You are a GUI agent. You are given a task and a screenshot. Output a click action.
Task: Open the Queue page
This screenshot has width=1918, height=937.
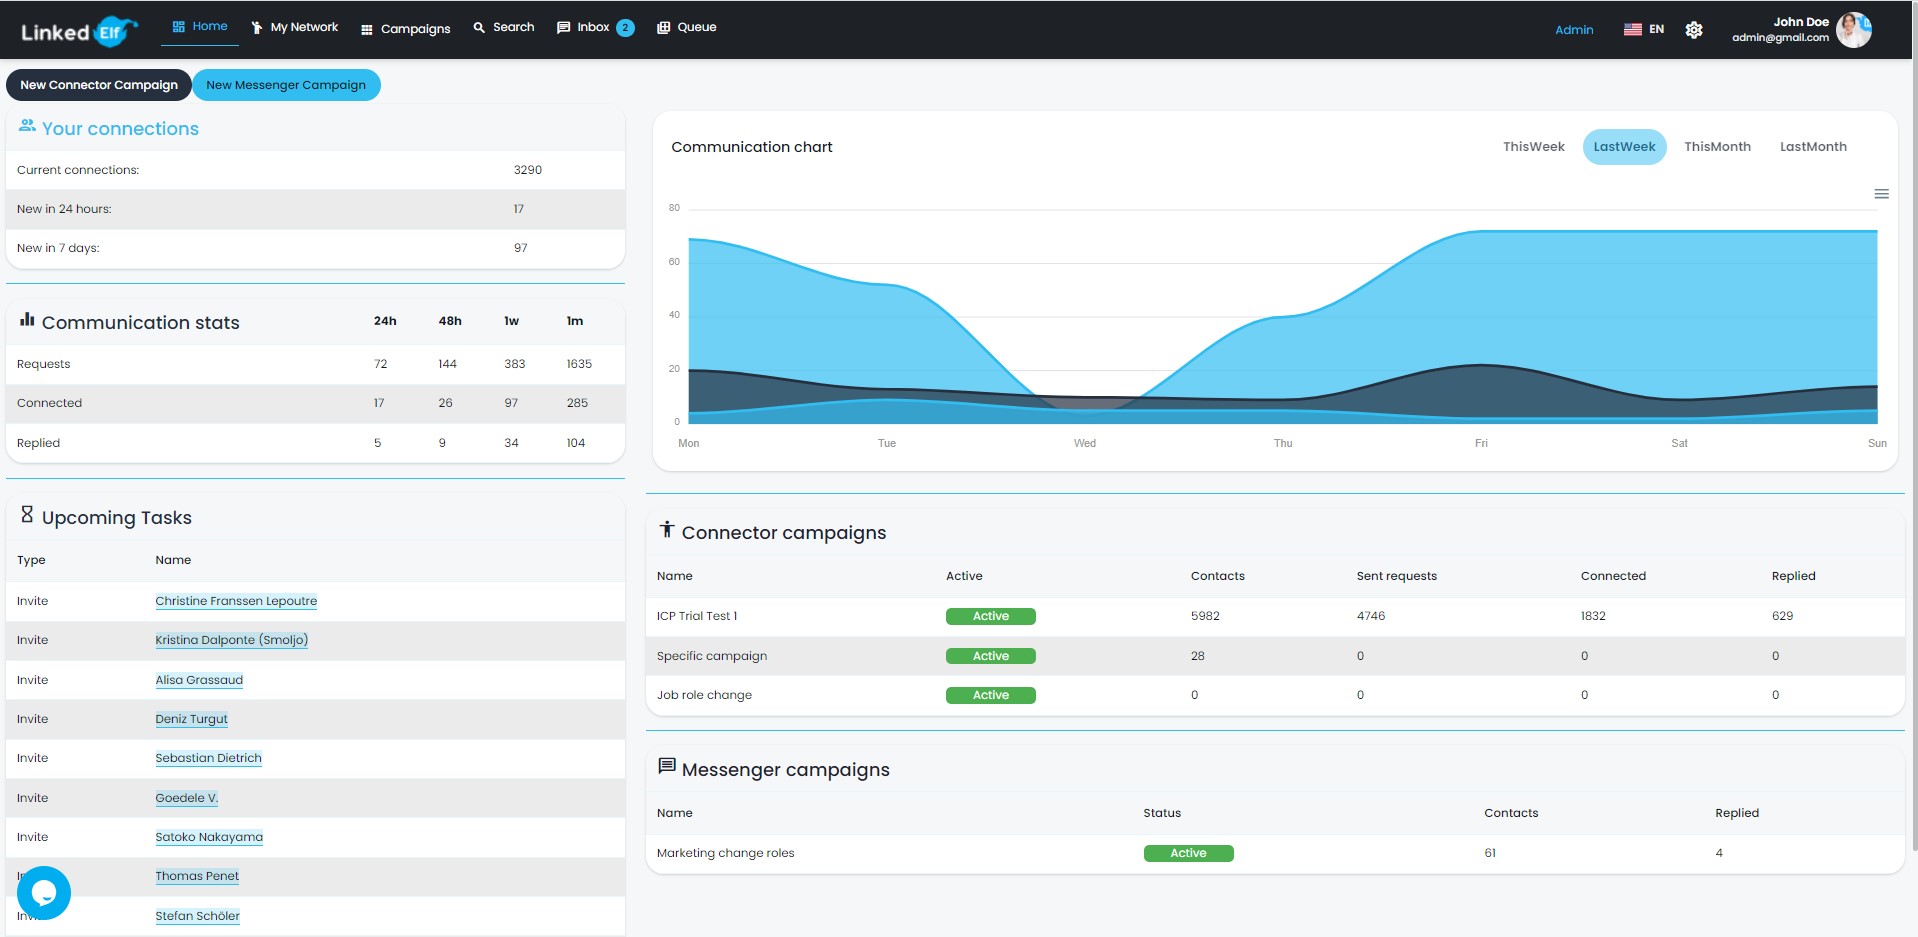click(x=686, y=27)
